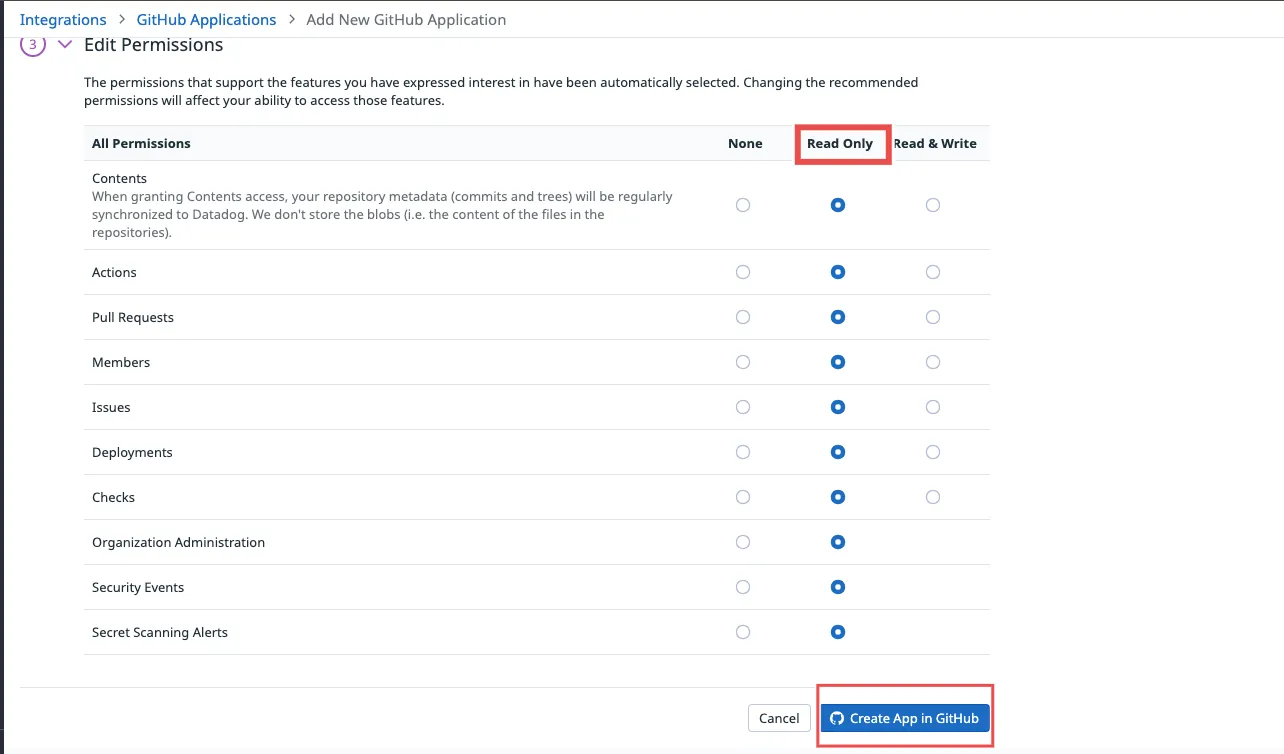
Task: Select Read Only for Organization Administration
Action: tap(838, 542)
